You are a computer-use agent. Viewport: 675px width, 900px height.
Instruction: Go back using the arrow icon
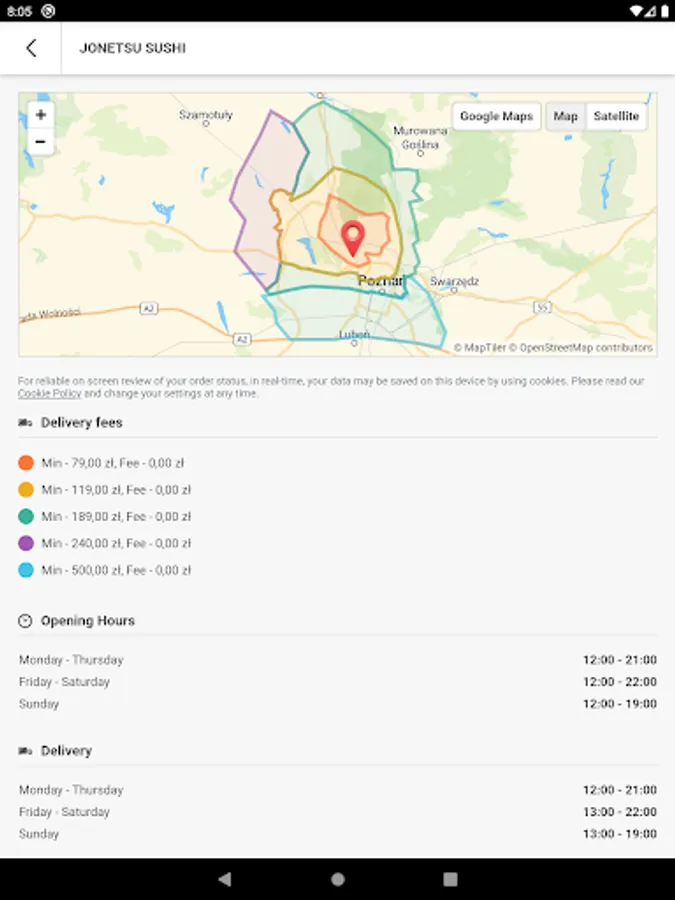[32, 48]
